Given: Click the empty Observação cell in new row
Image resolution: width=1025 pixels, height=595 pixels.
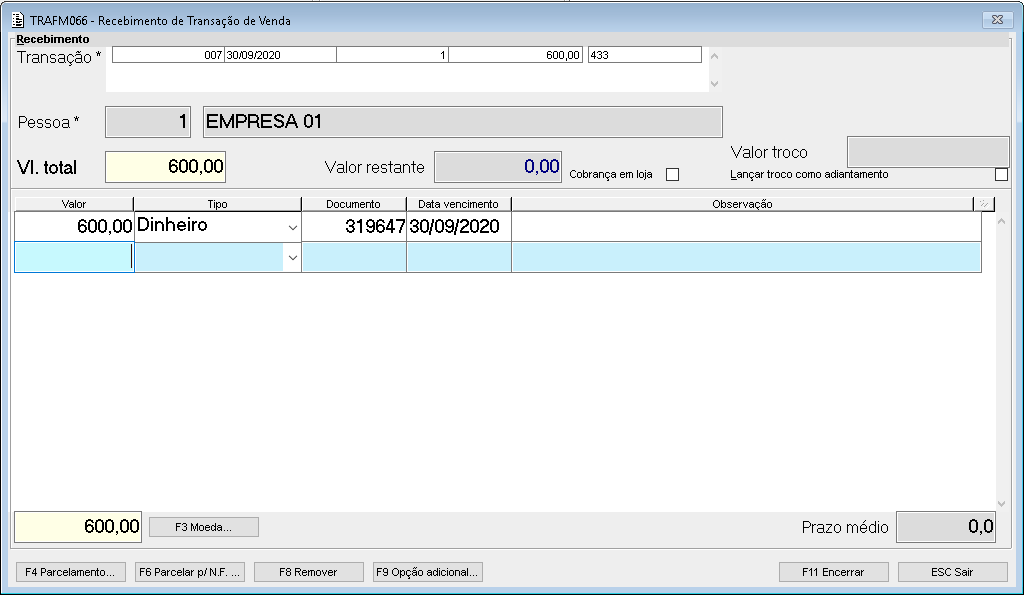Looking at the screenshot, I should [x=747, y=258].
